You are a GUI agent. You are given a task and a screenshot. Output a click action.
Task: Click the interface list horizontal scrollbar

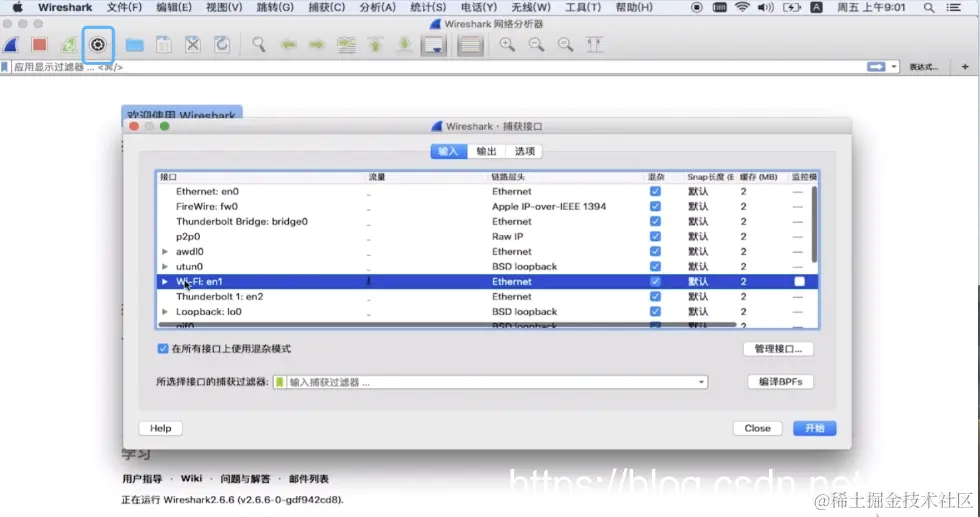click(448, 324)
